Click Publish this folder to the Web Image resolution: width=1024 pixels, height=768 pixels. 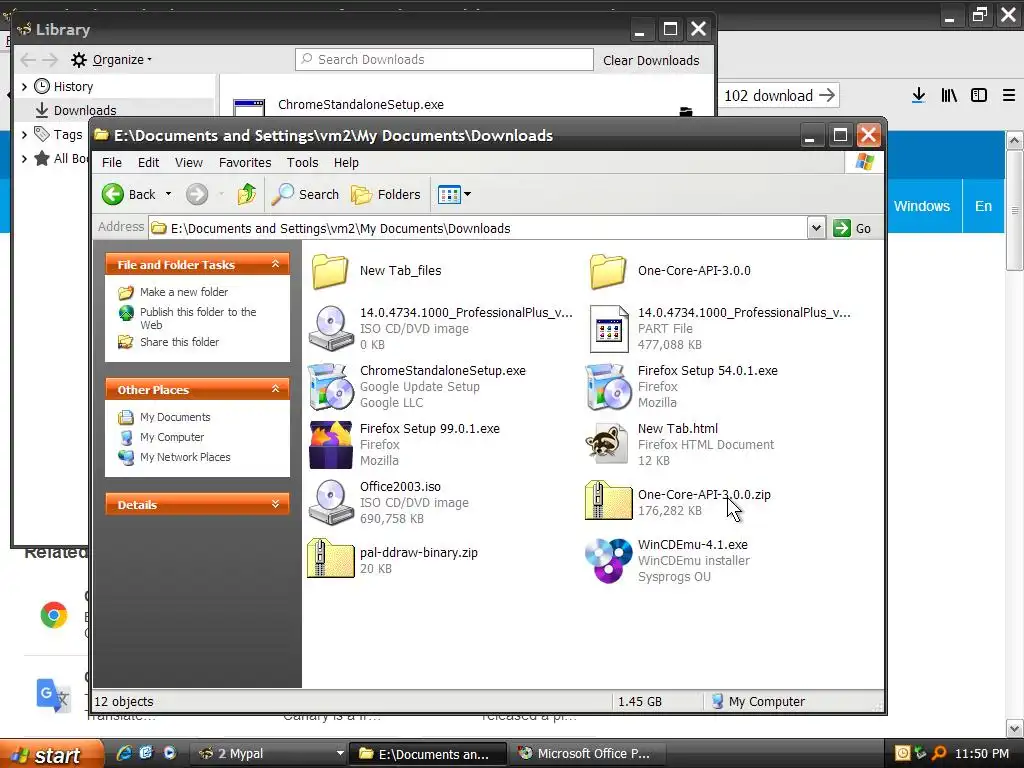click(x=198, y=318)
